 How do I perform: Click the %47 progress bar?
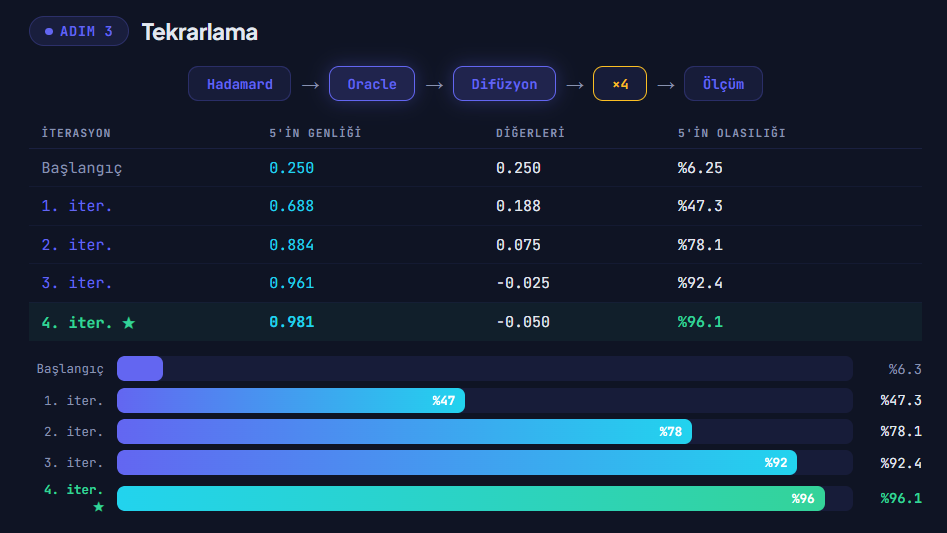pyautogui.click(x=291, y=400)
